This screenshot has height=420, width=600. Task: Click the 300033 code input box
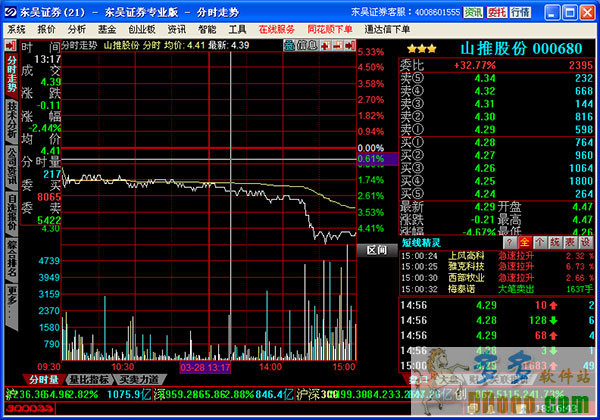point(30,409)
